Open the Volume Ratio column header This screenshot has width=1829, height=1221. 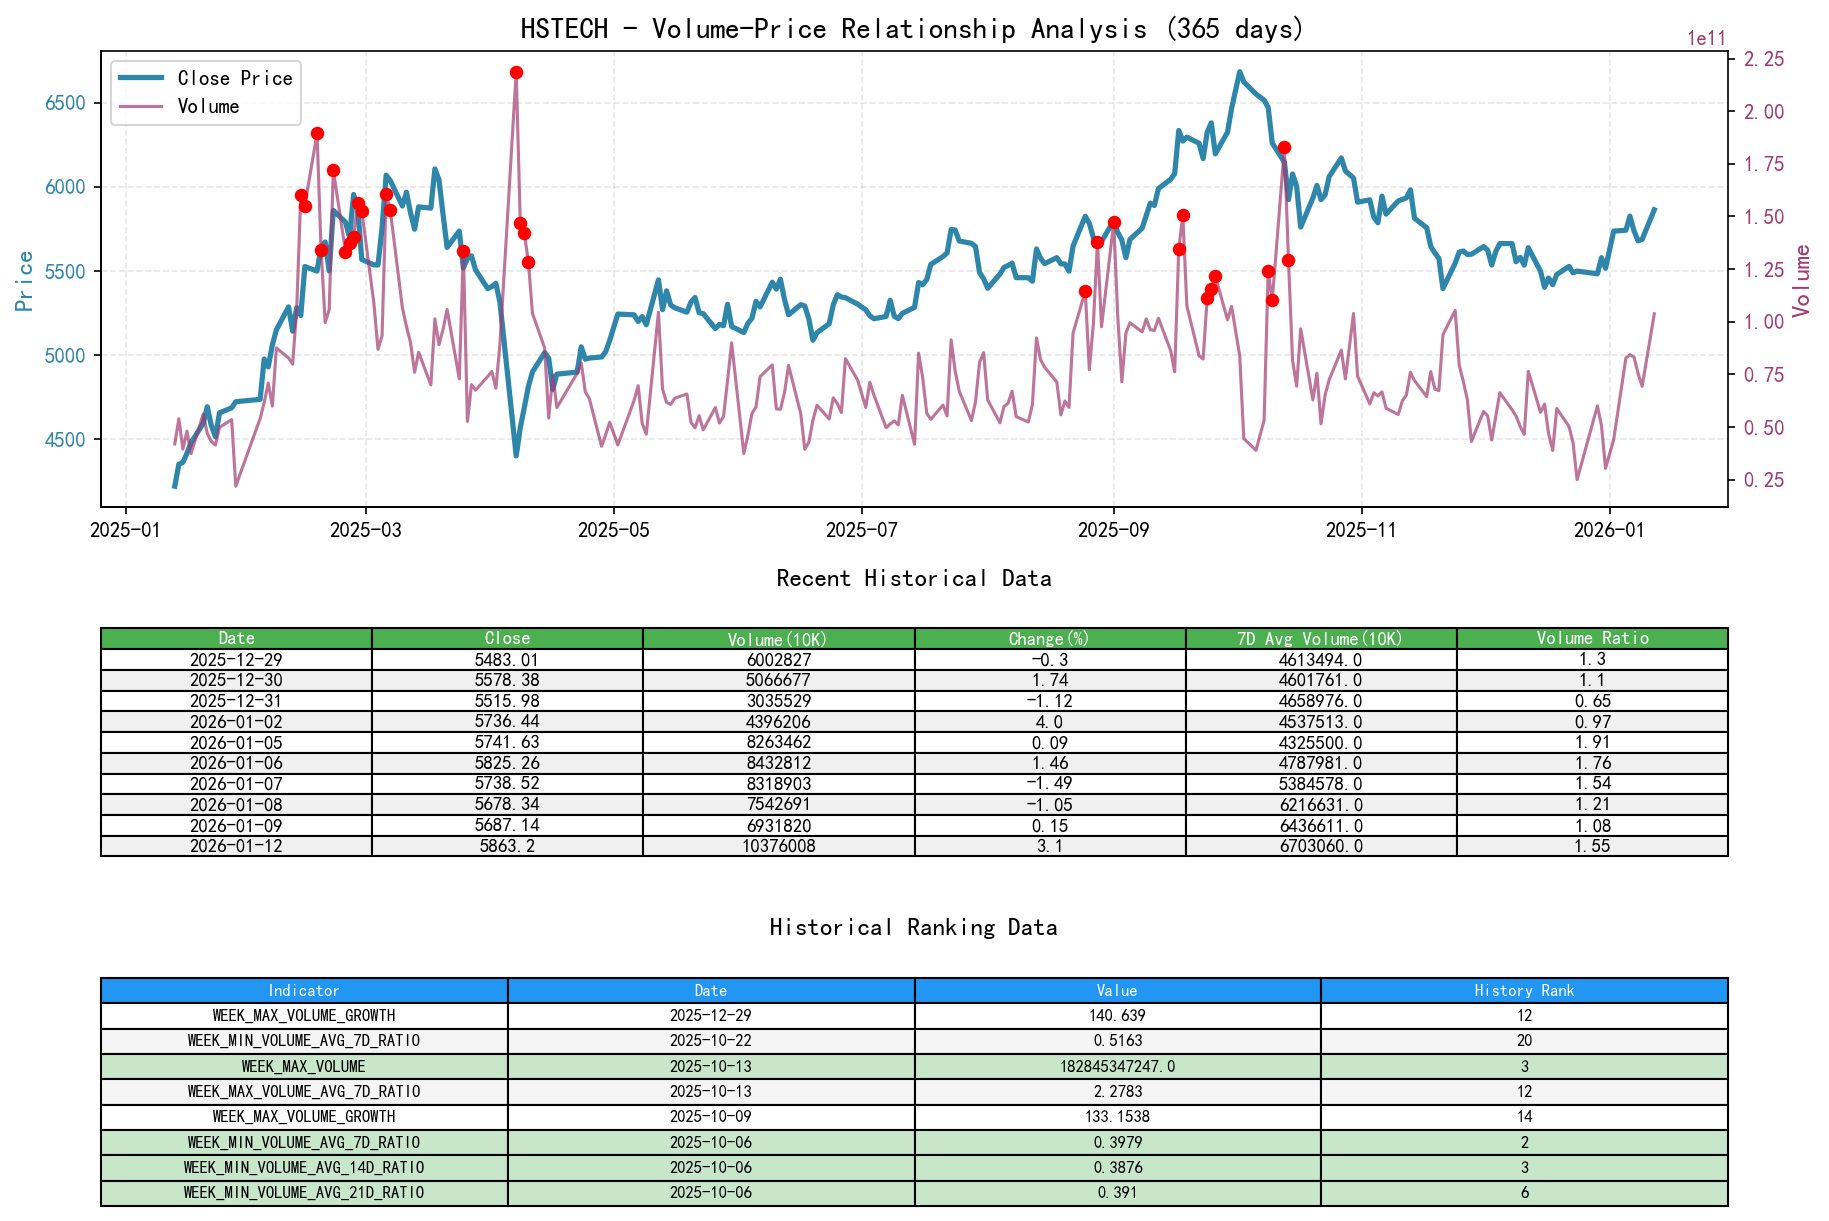(1592, 638)
